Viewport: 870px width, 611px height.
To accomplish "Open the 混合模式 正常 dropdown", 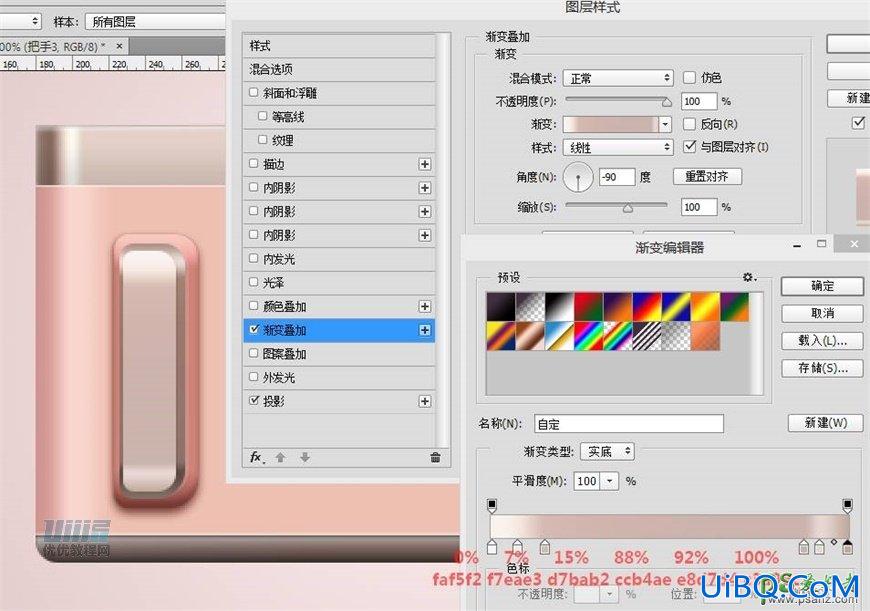I will point(618,78).
